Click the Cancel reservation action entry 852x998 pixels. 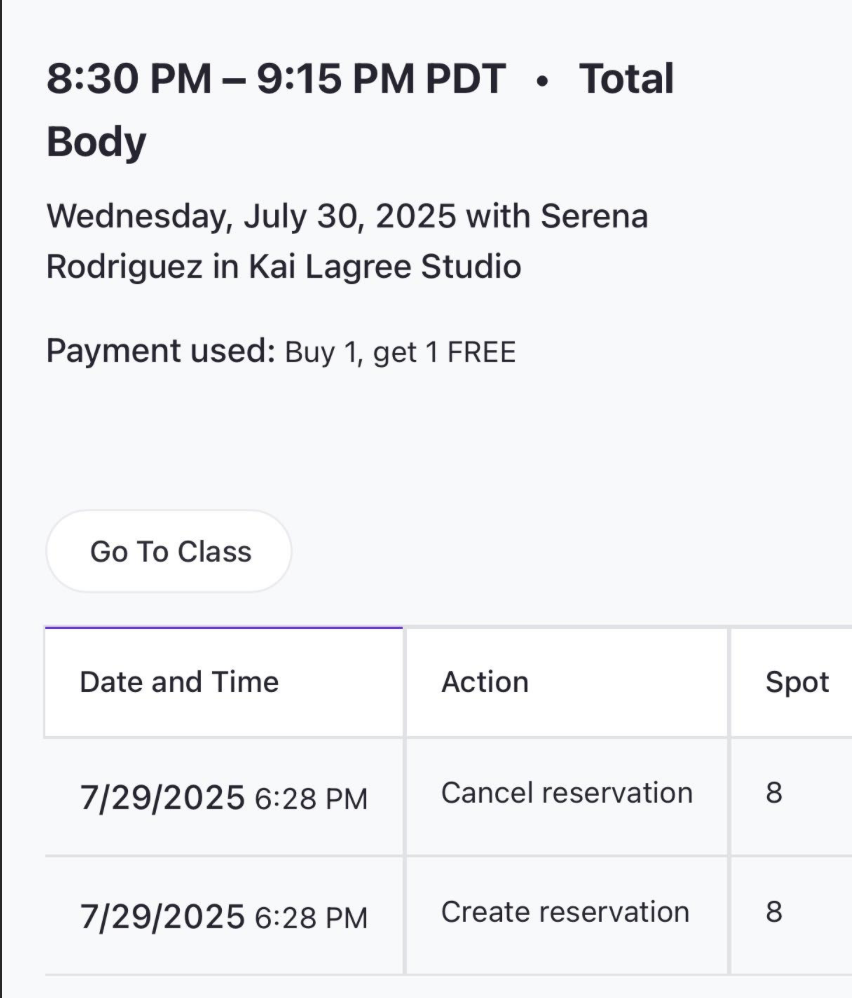(x=566, y=793)
